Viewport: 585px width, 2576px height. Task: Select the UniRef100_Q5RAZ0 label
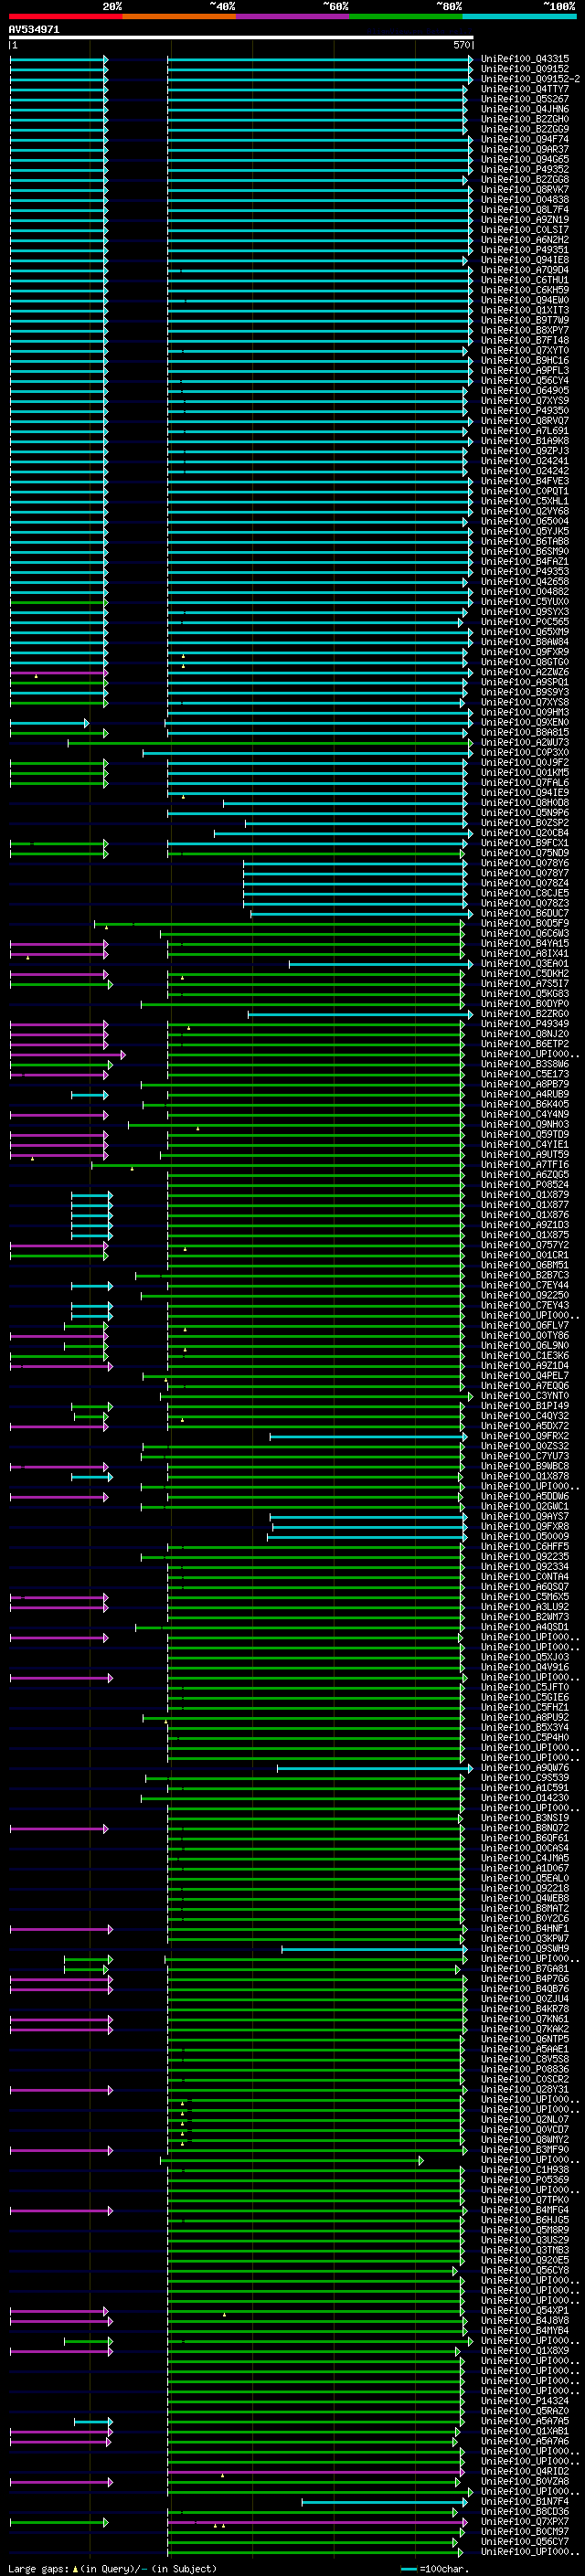pyautogui.click(x=525, y=2410)
